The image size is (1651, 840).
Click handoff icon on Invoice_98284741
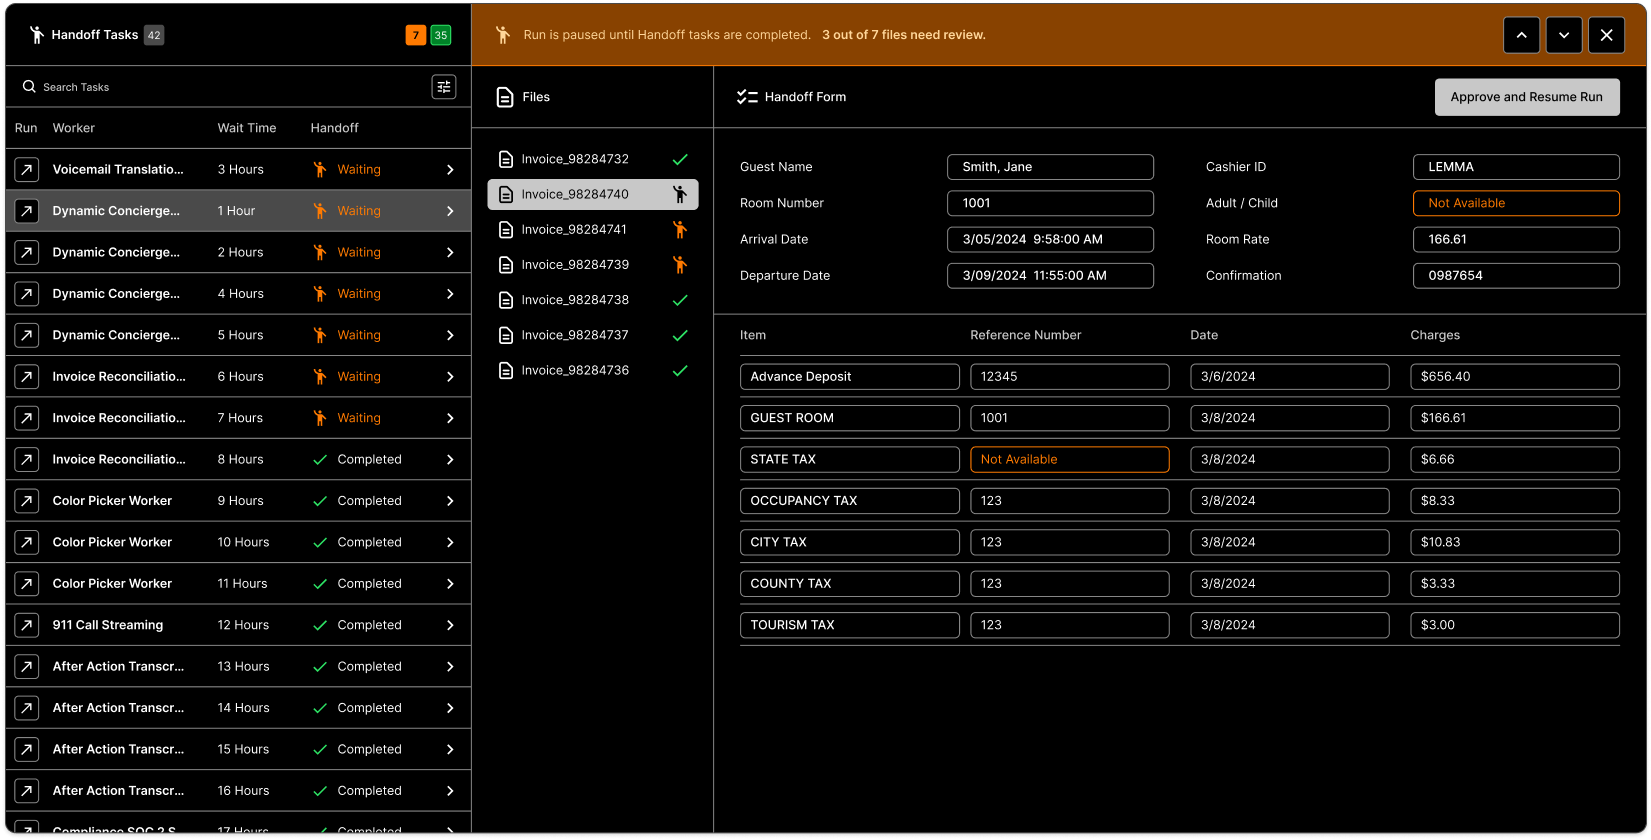pos(680,230)
